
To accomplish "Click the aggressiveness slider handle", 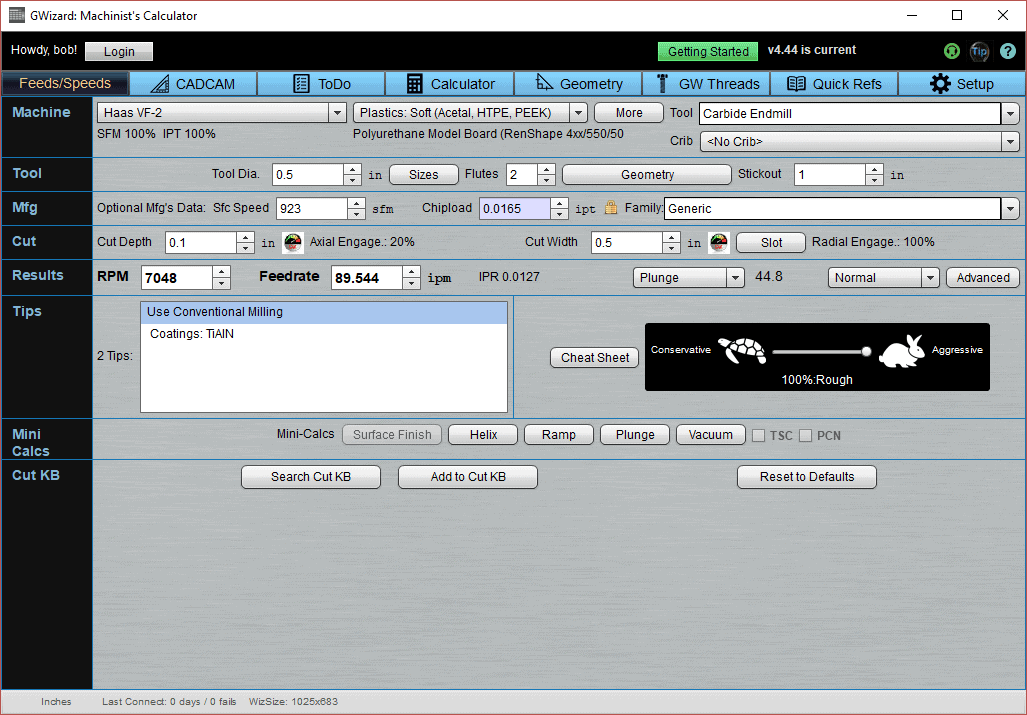I will 865,352.
